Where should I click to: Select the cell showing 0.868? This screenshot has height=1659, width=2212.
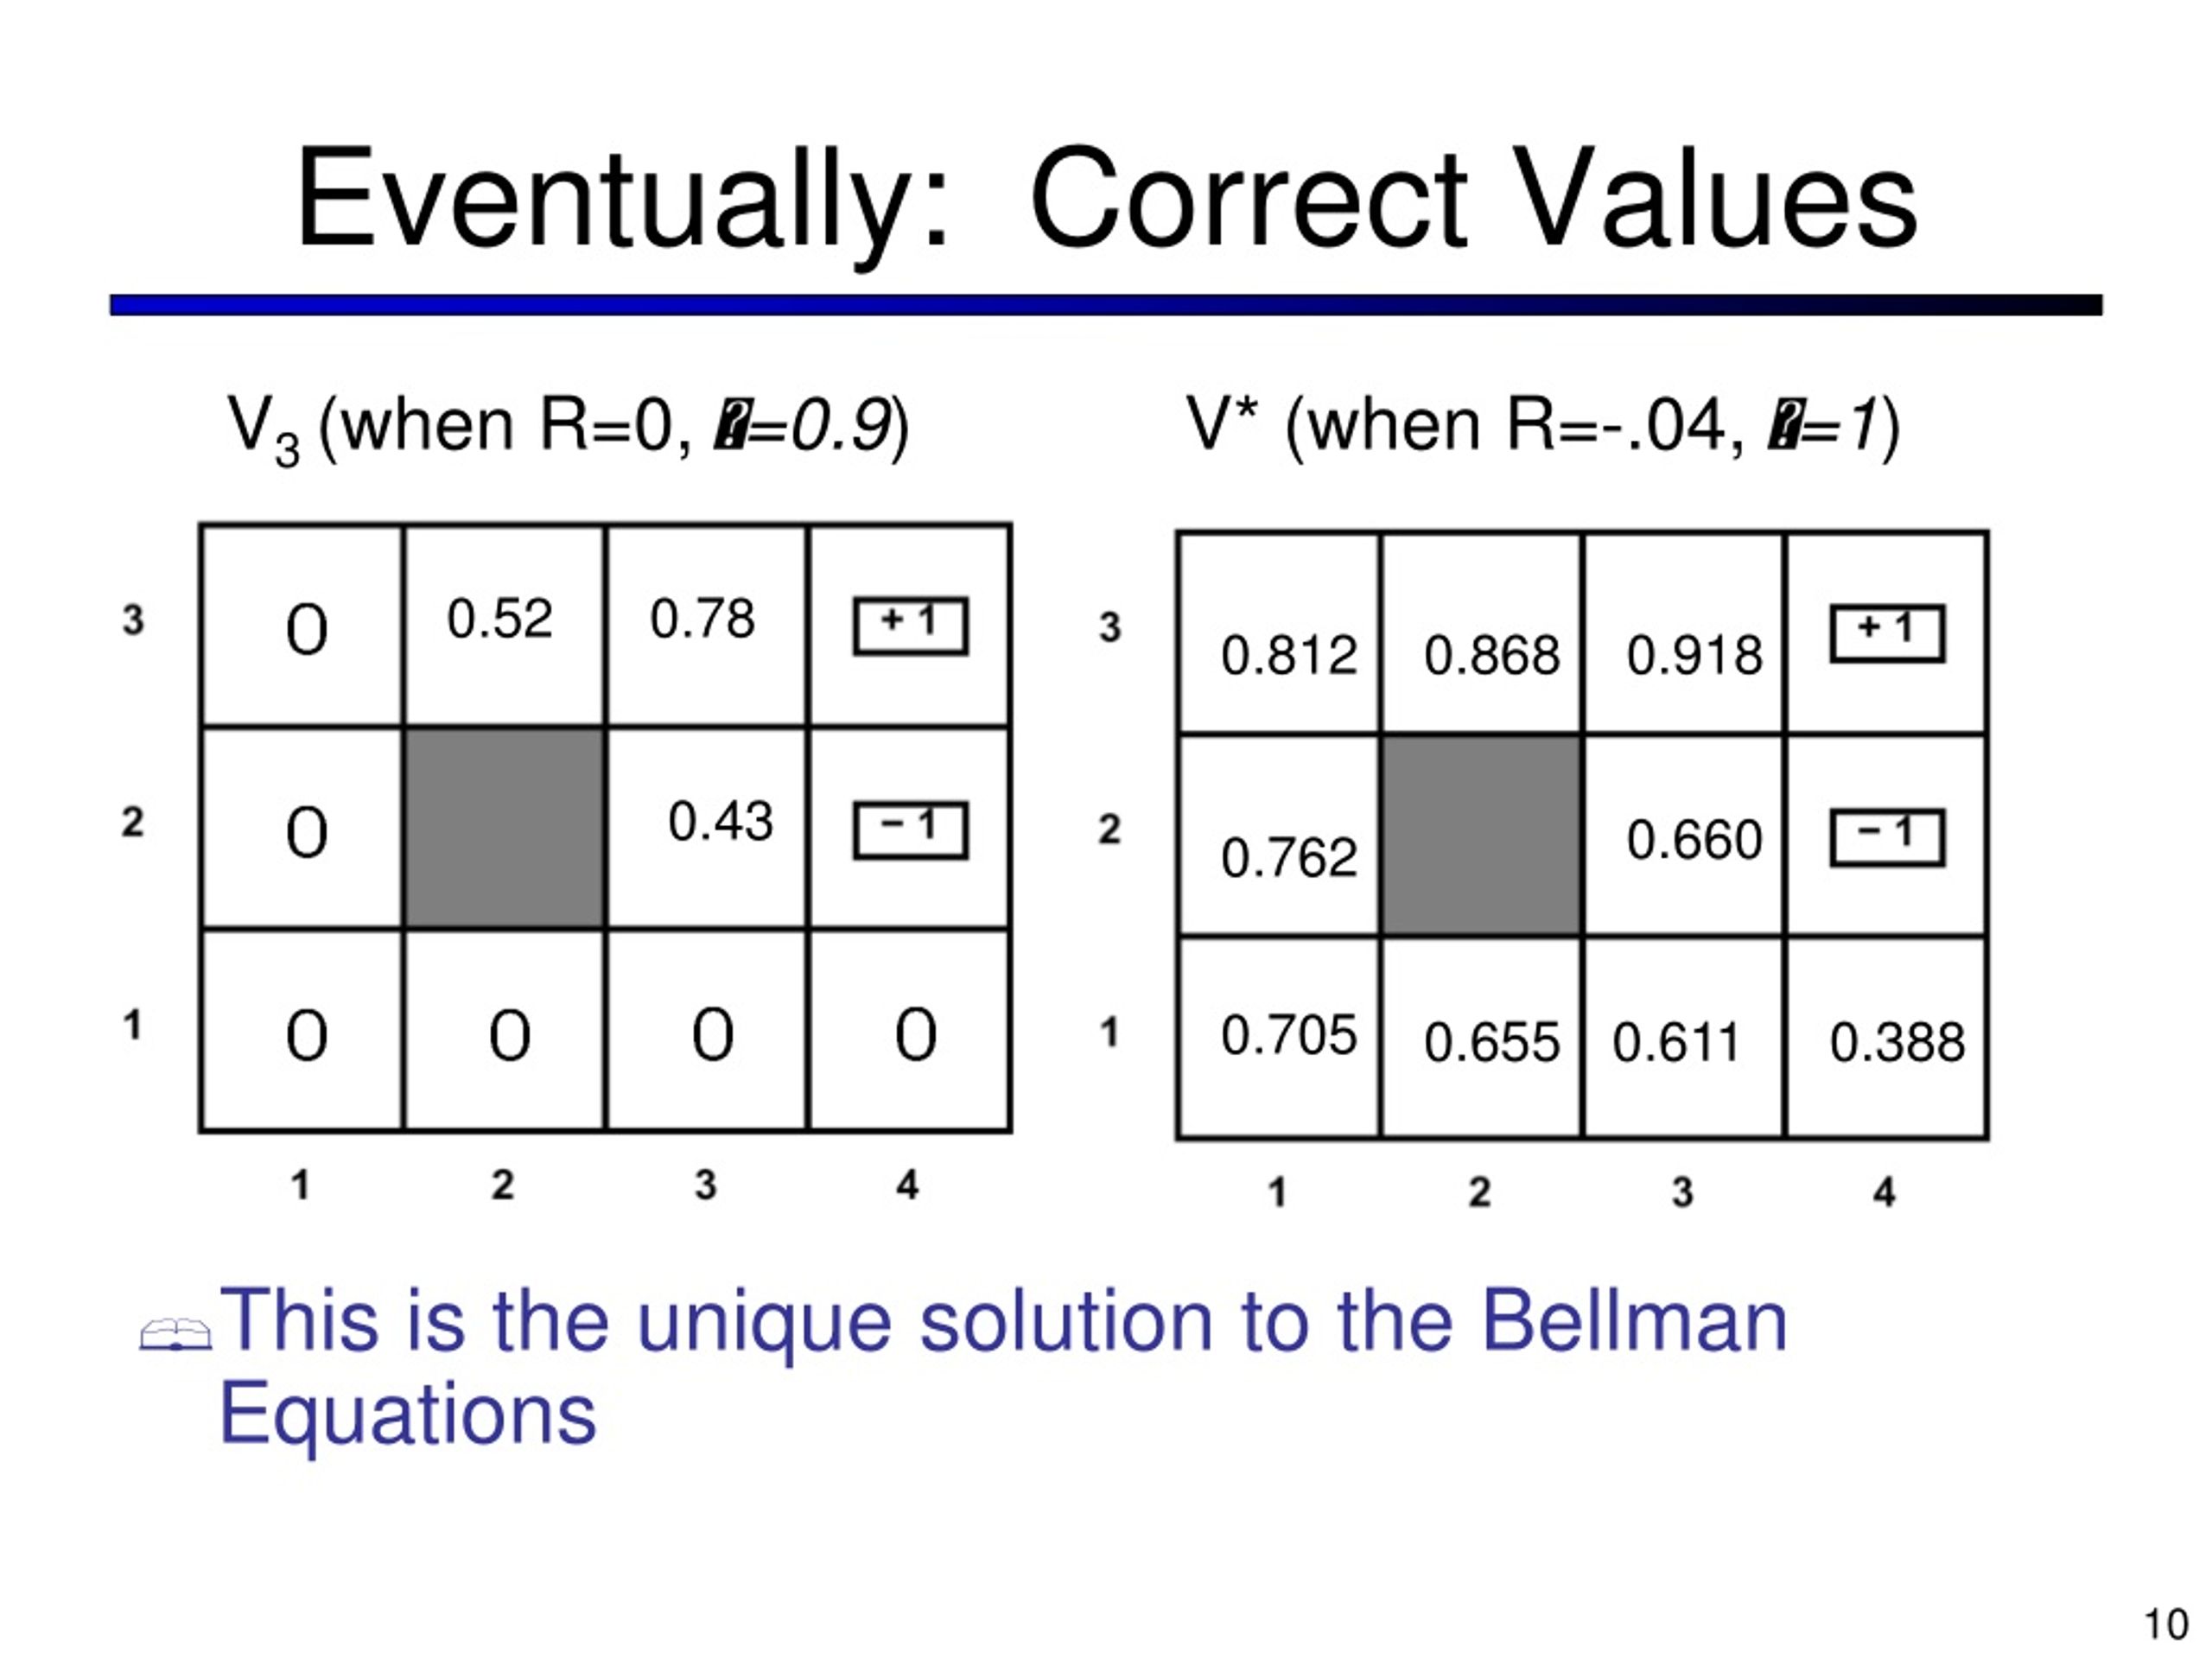click(1481, 634)
